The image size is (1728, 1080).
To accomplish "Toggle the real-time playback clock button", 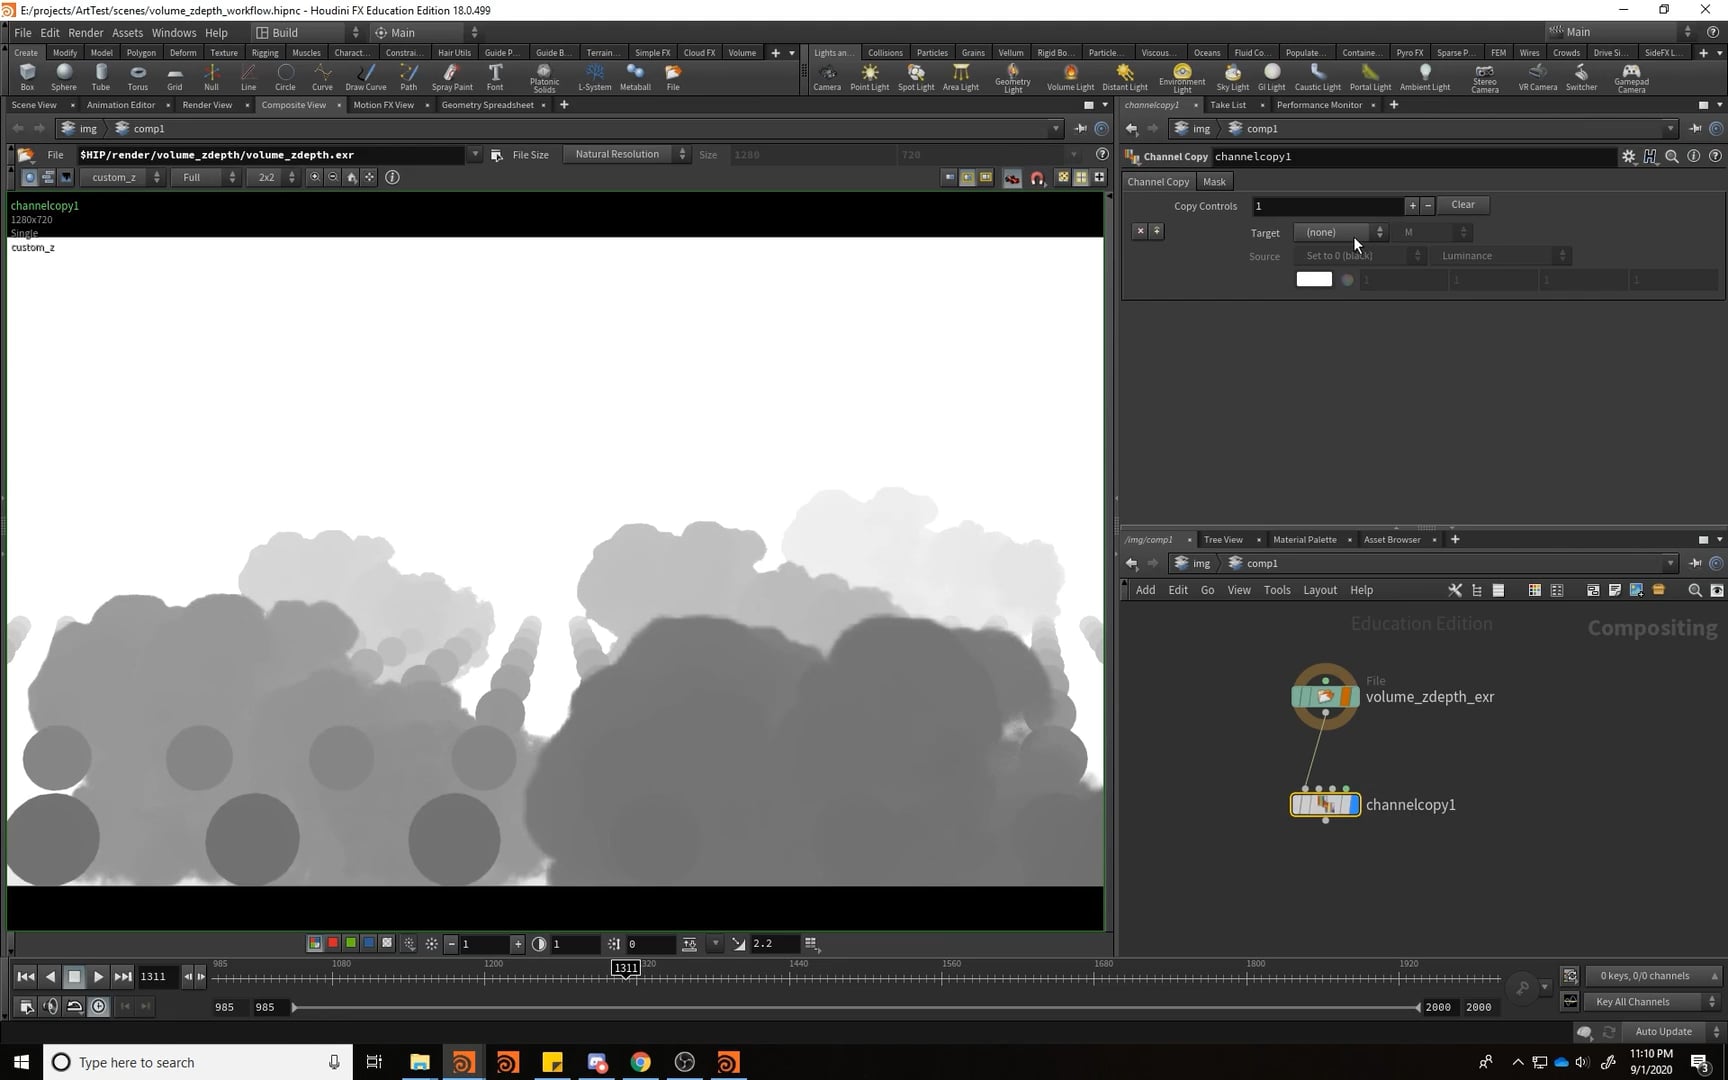I will click(99, 1007).
